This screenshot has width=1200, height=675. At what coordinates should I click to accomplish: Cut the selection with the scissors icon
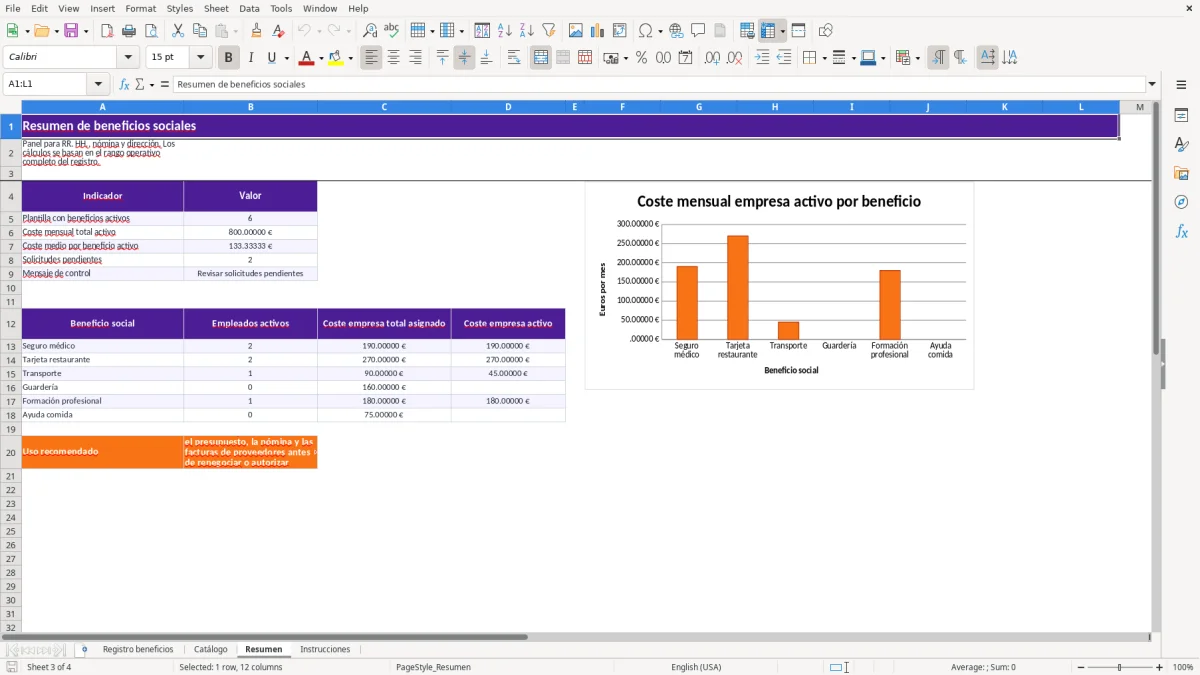point(178,31)
